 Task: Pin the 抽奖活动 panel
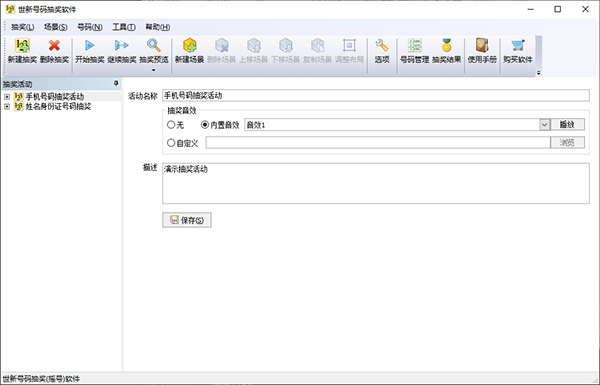click(x=116, y=83)
